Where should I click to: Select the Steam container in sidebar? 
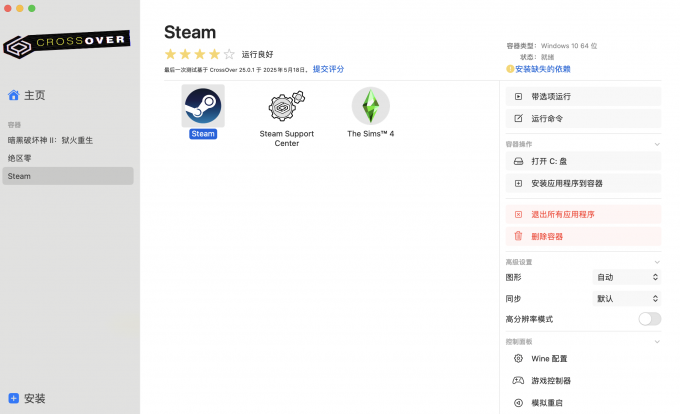tap(68, 176)
